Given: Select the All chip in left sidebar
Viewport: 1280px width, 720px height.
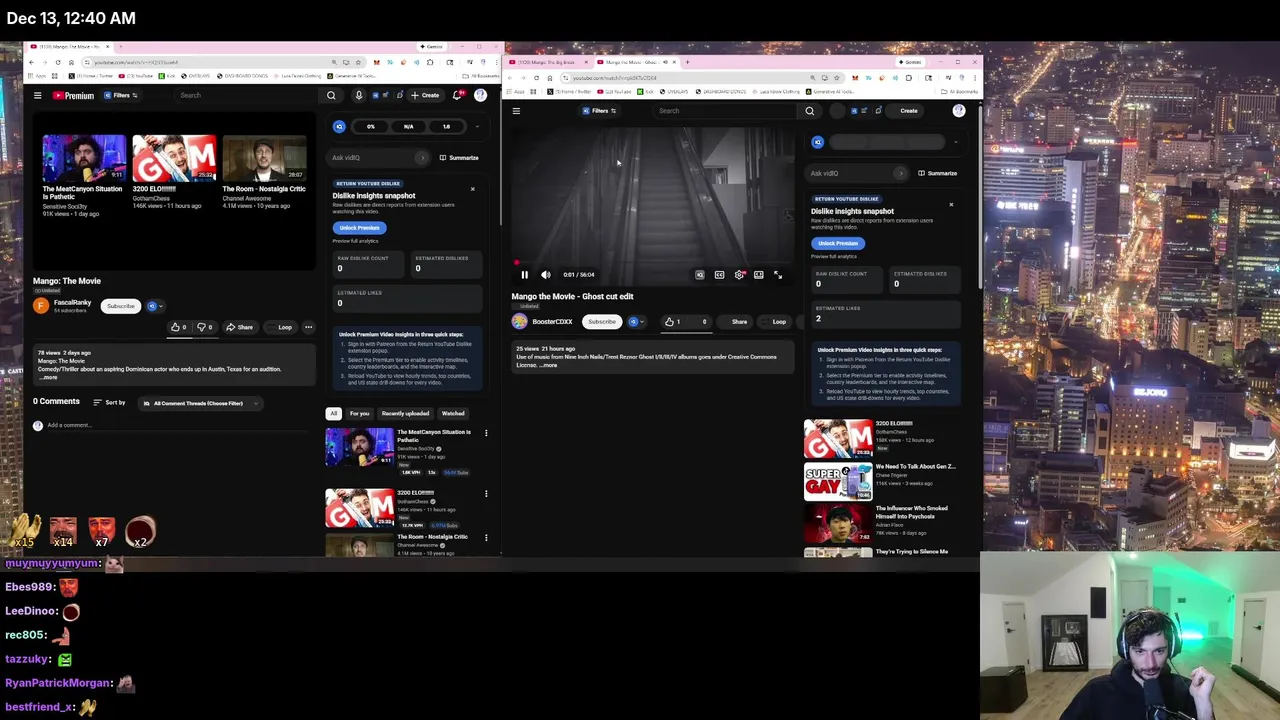Looking at the screenshot, I should pyautogui.click(x=334, y=413).
